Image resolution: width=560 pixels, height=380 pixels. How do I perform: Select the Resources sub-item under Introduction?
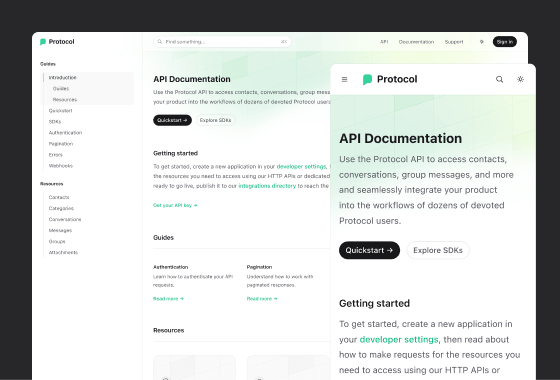(x=65, y=100)
